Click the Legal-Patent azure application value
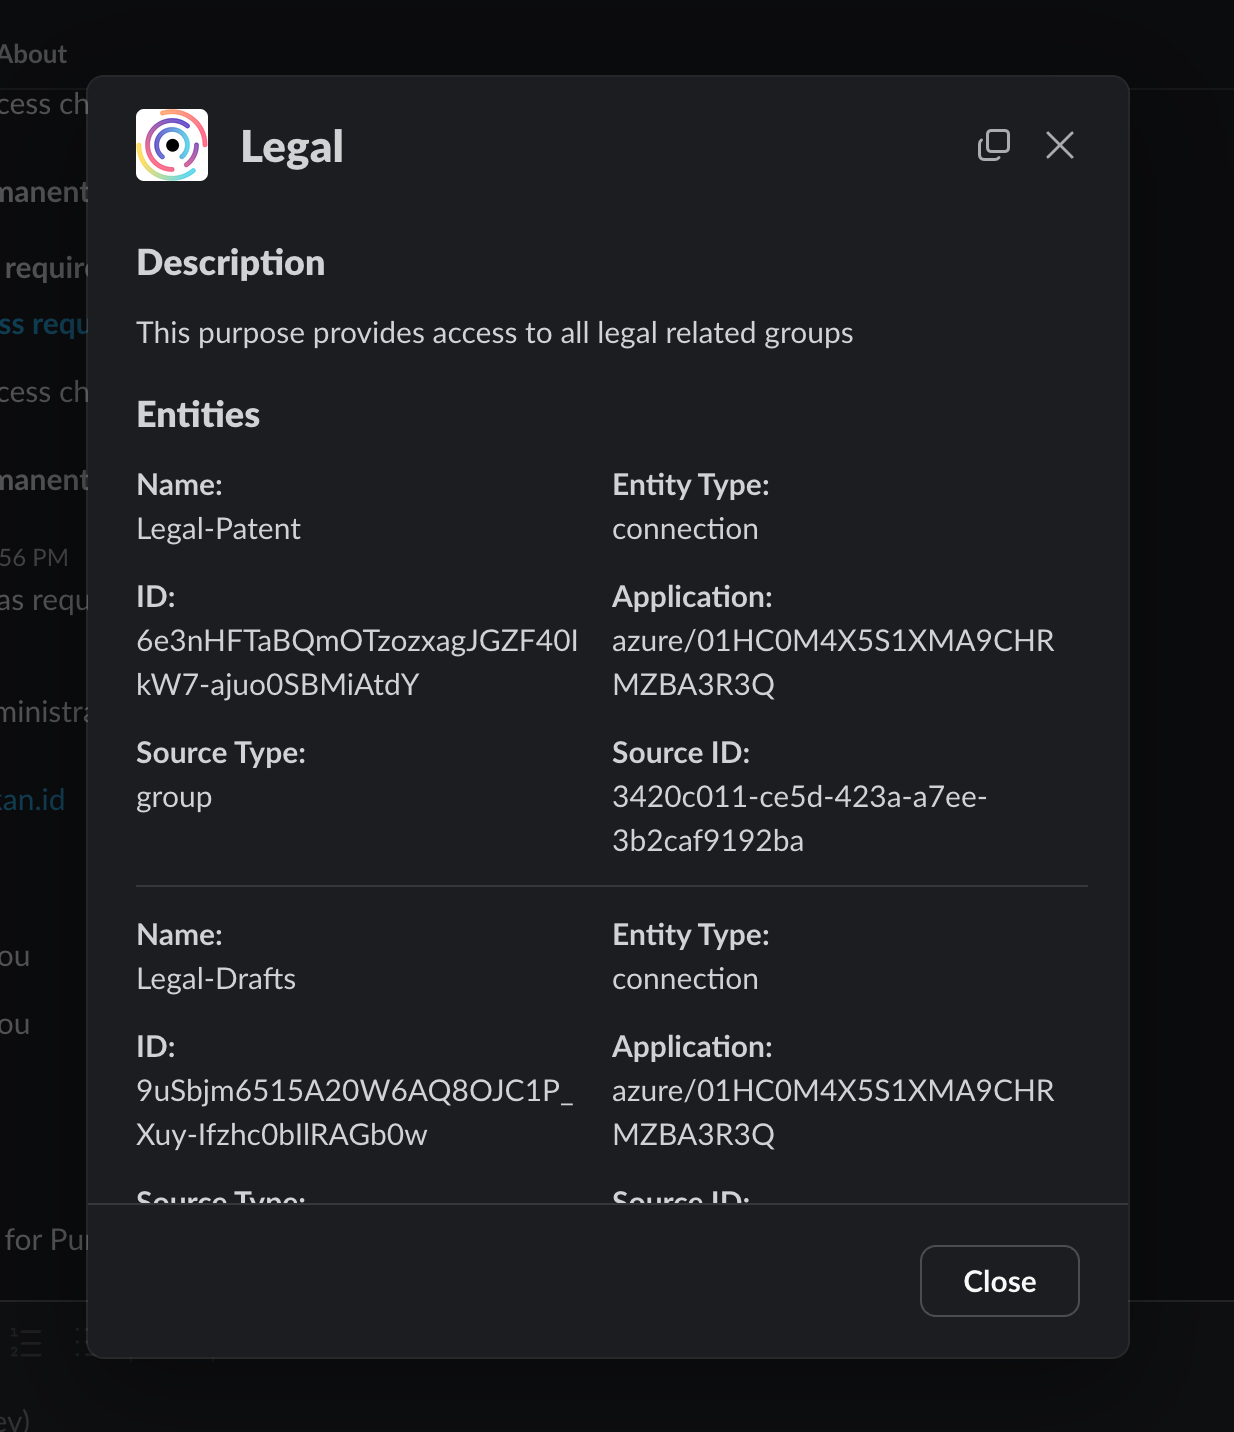This screenshot has width=1234, height=1432. tap(832, 662)
